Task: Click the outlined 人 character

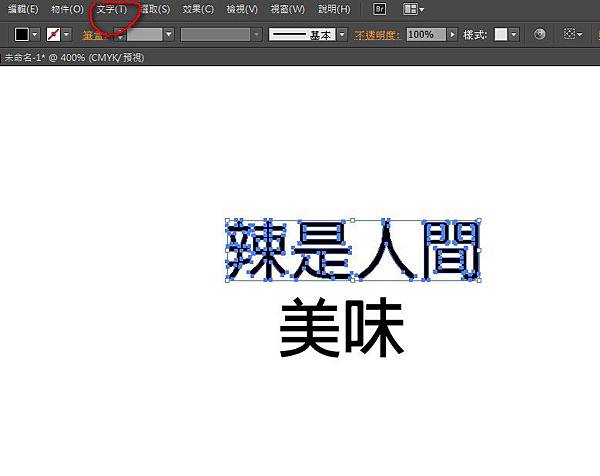Action: [x=386, y=249]
